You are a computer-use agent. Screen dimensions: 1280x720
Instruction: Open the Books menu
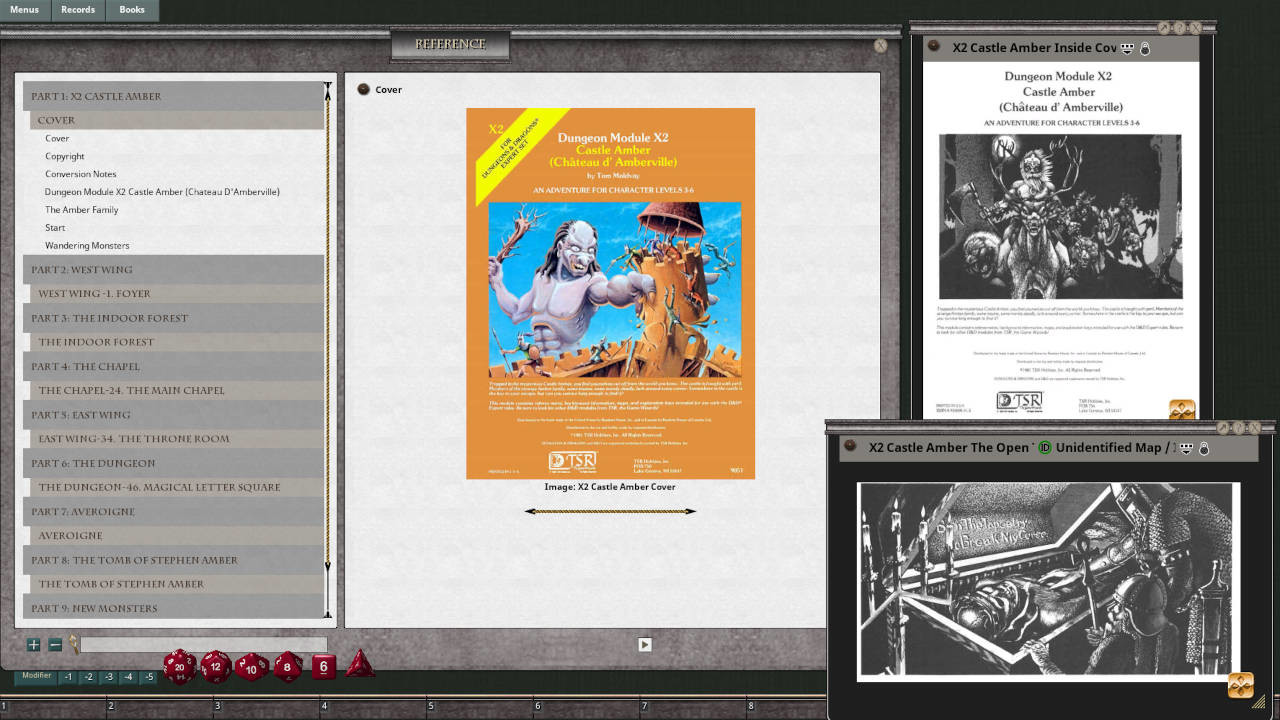131,10
